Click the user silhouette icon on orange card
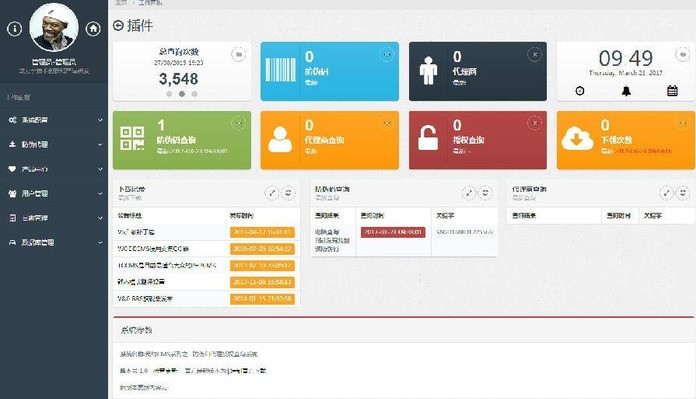The image size is (696, 399). tap(280, 139)
